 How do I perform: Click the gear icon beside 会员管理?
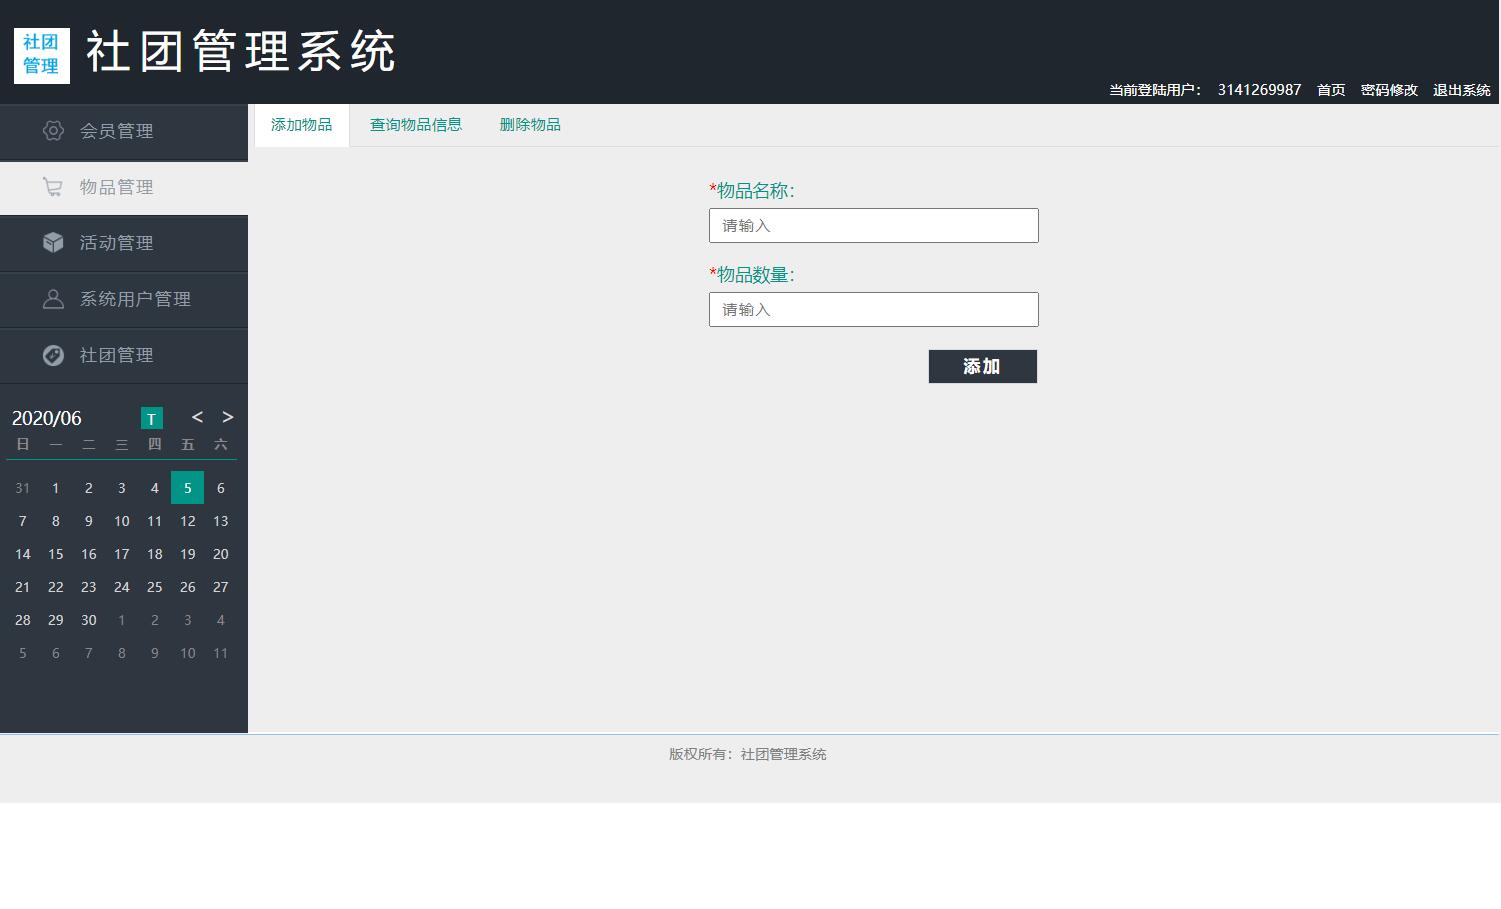pos(53,131)
